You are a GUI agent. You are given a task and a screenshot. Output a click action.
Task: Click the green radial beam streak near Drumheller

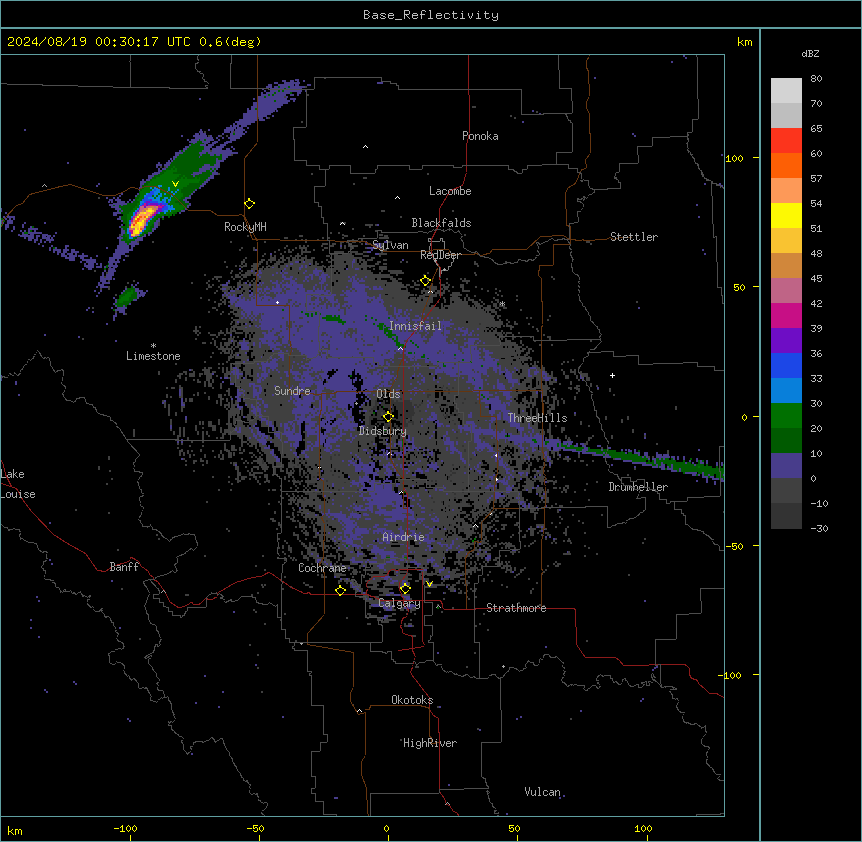point(638,456)
